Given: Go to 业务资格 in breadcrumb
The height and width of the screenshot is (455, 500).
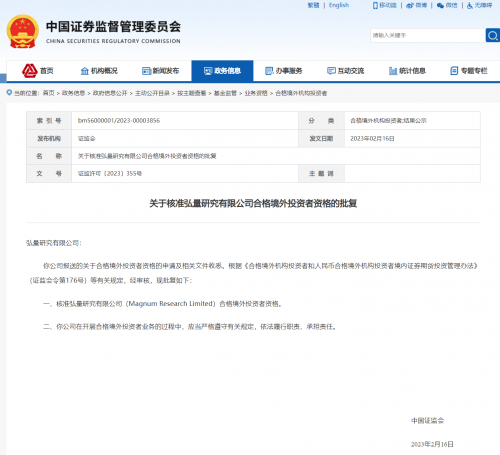Looking at the screenshot, I should (256, 93).
